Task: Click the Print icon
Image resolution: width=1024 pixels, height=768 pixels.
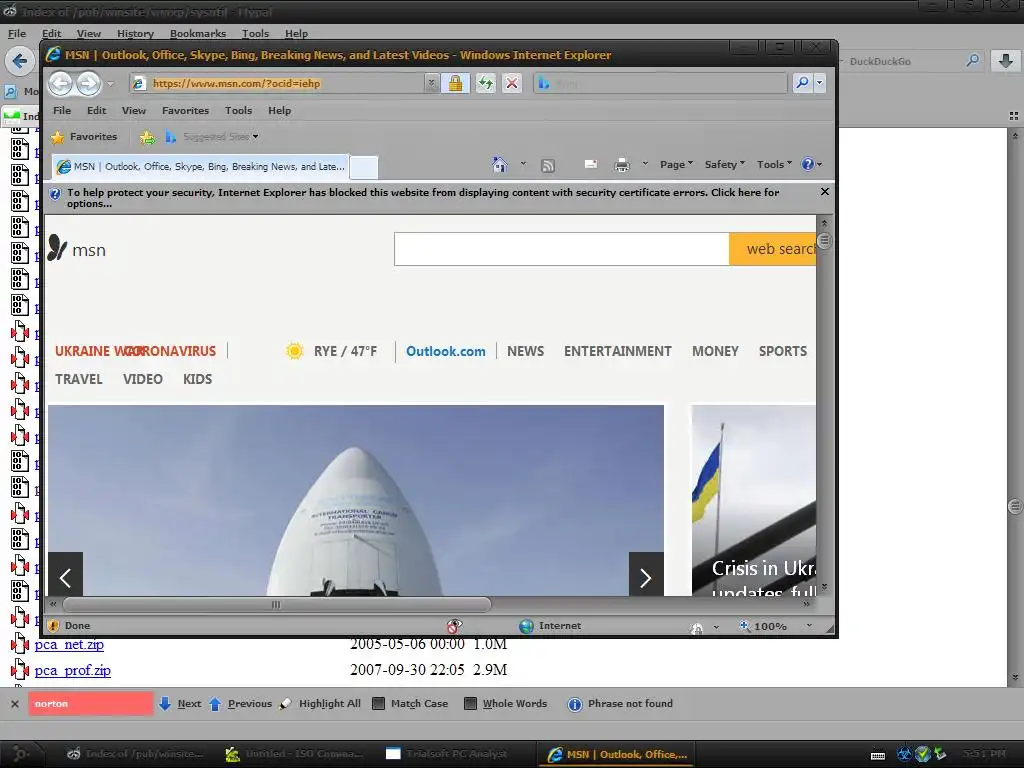Action: (x=622, y=165)
